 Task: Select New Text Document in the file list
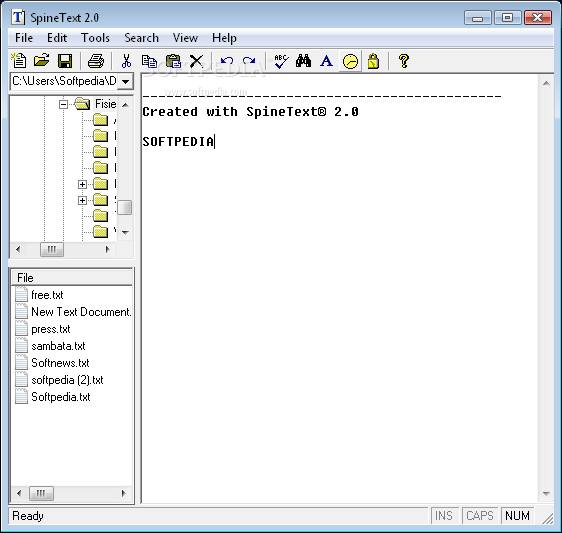[x=81, y=312]
